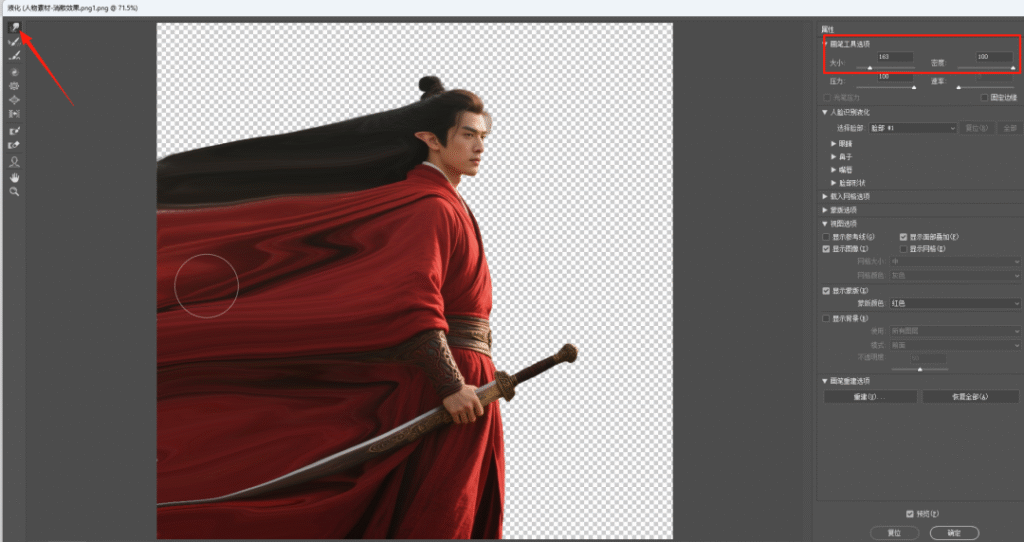The height and width of the screenshot is (542, 1024).
Task: Collapse the 画笔工具选项 section
Action: point(825,44)
